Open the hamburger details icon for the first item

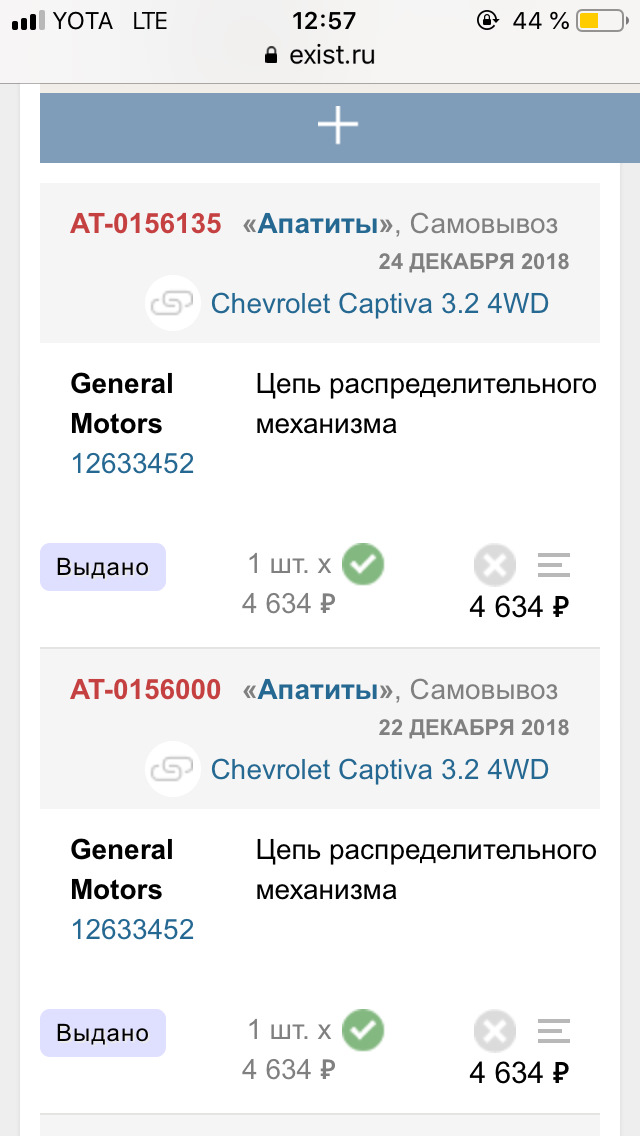pyautogui.click(x=553, y=565)
